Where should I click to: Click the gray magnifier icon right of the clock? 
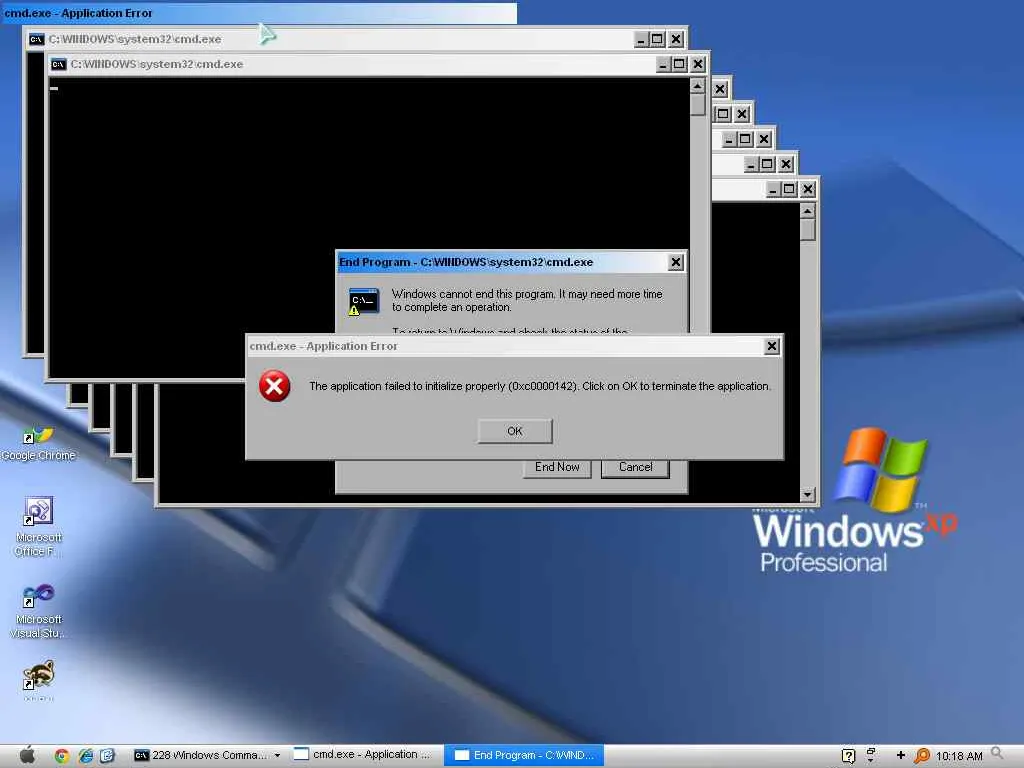pyautogui.click(x=997, y=754)
